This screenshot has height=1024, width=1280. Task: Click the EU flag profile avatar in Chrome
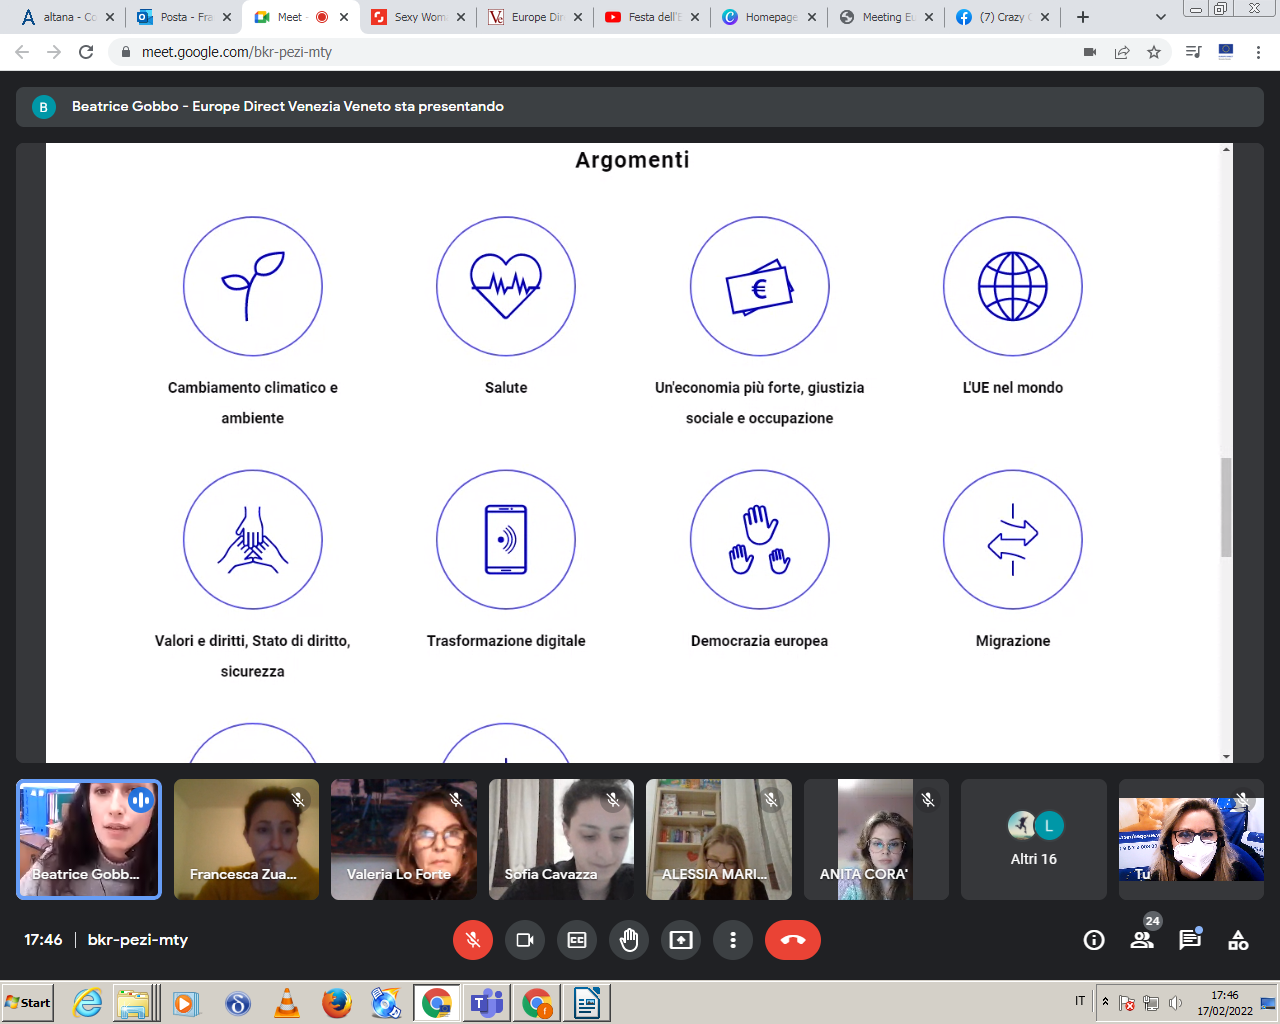point(1226,52)
